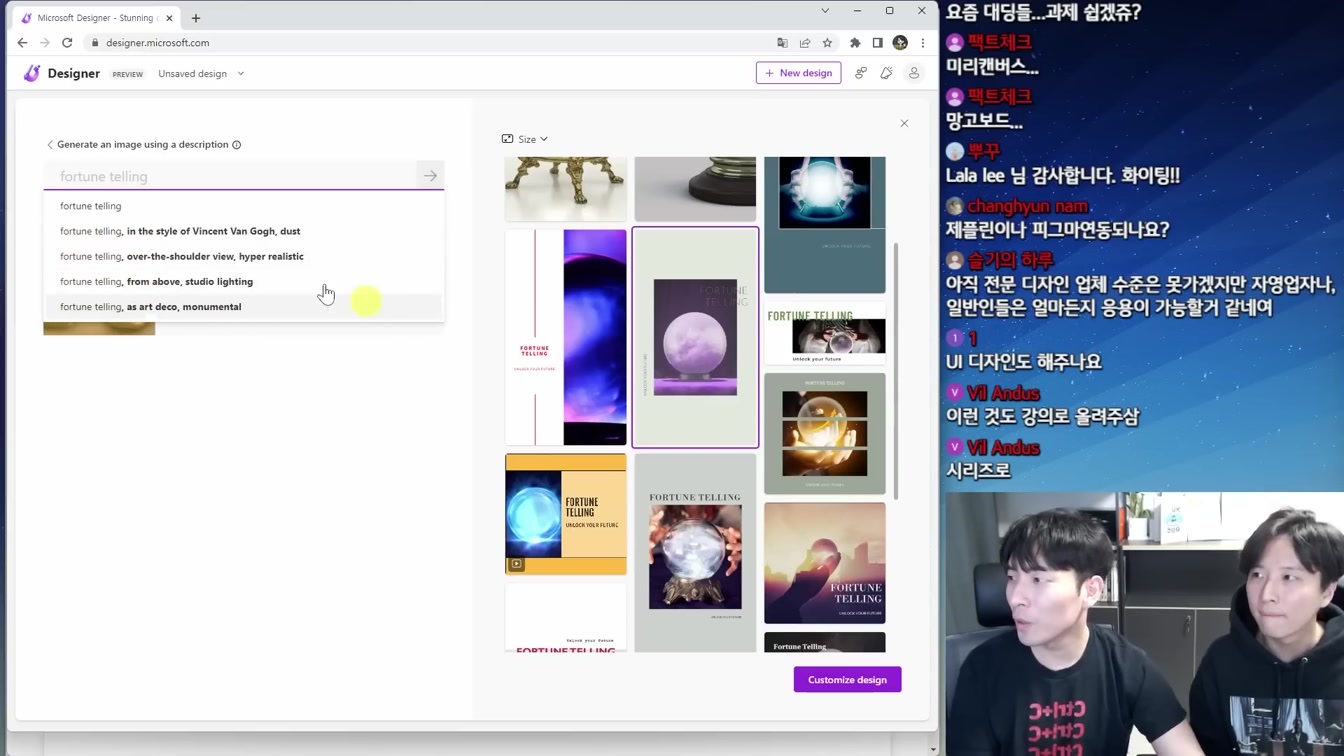Choose the Vincent Van Gogh, dust suggestion
The height and width of the screenshot is (756, 1344).
coord(243,231)
